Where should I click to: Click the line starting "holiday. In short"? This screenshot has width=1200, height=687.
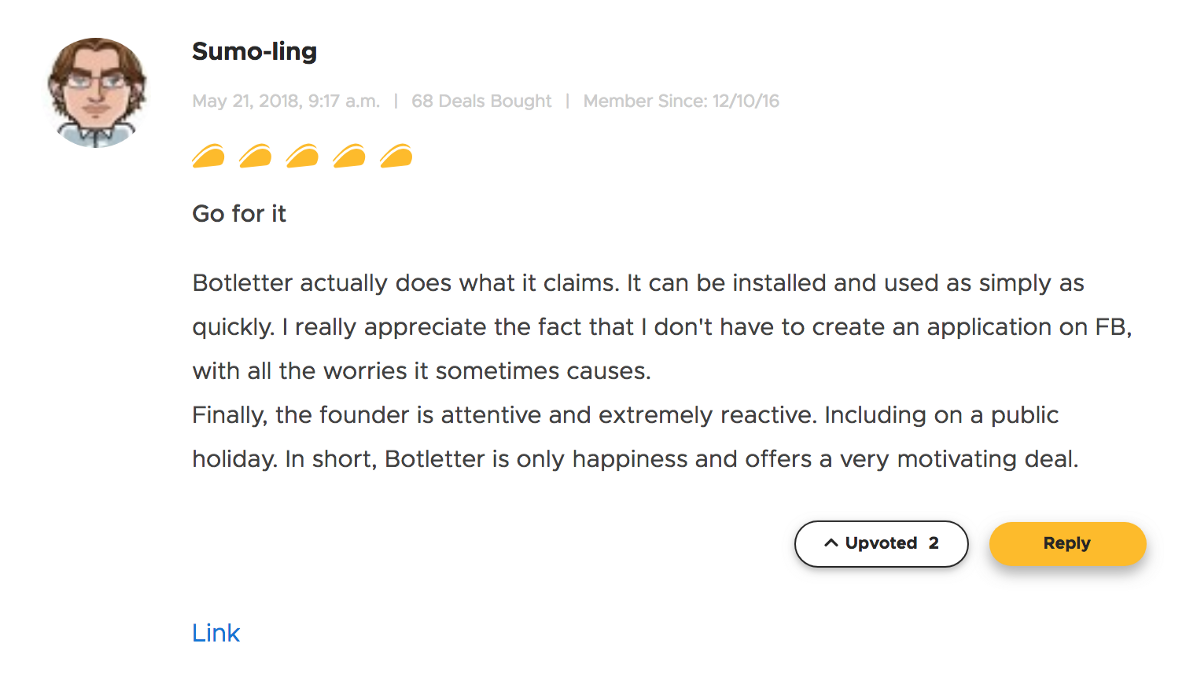point(635,459)
